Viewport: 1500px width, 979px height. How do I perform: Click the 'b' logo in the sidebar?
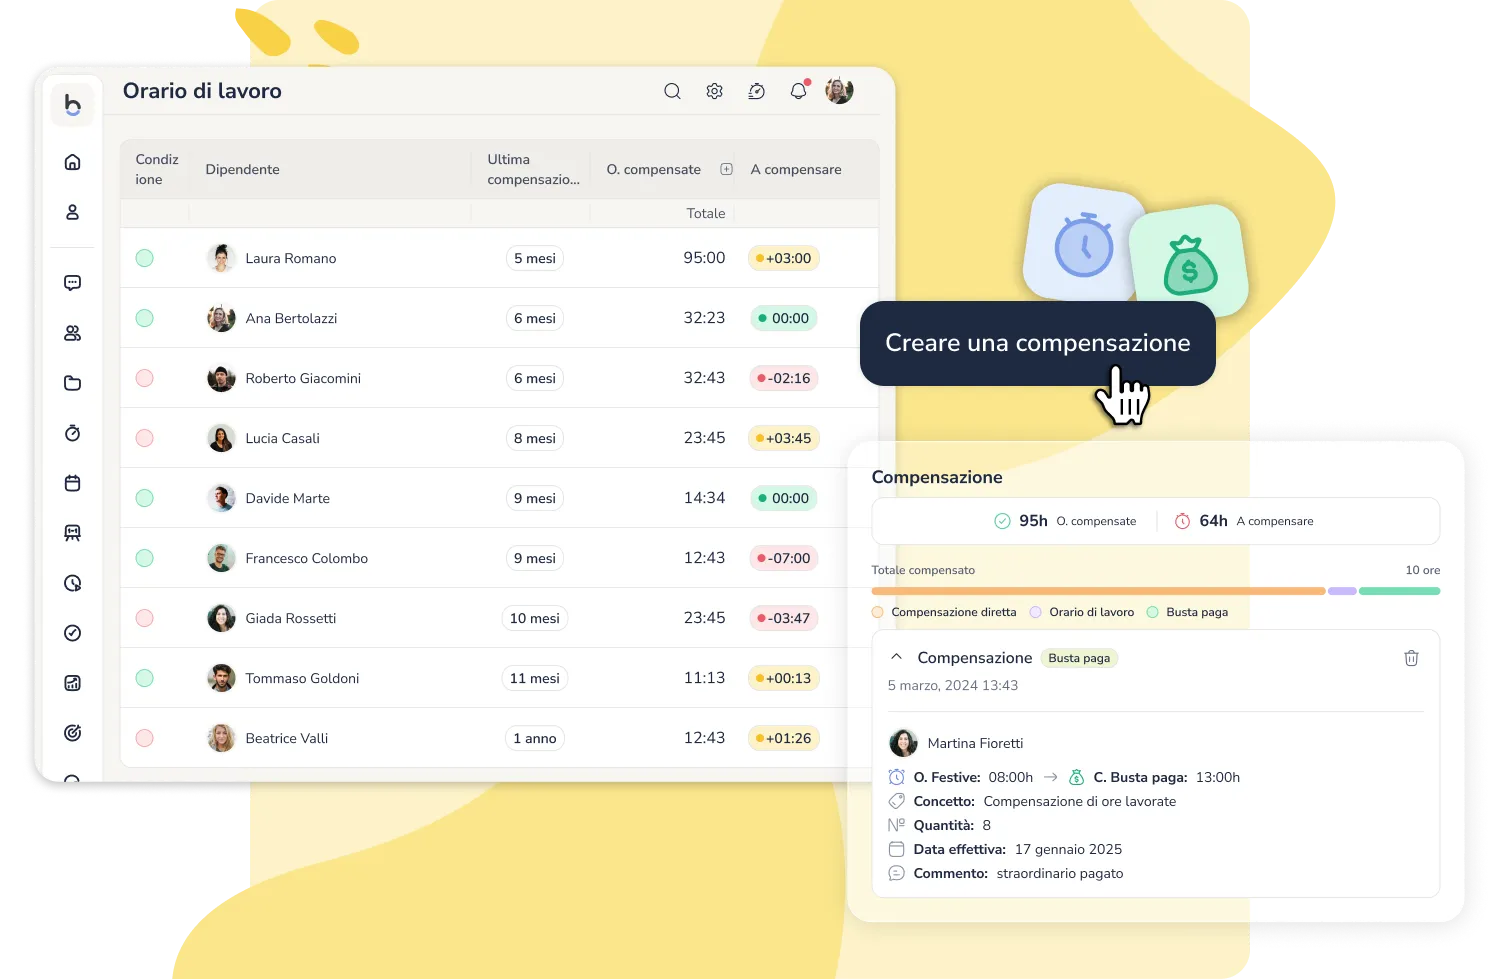click(x=72, y=104)
